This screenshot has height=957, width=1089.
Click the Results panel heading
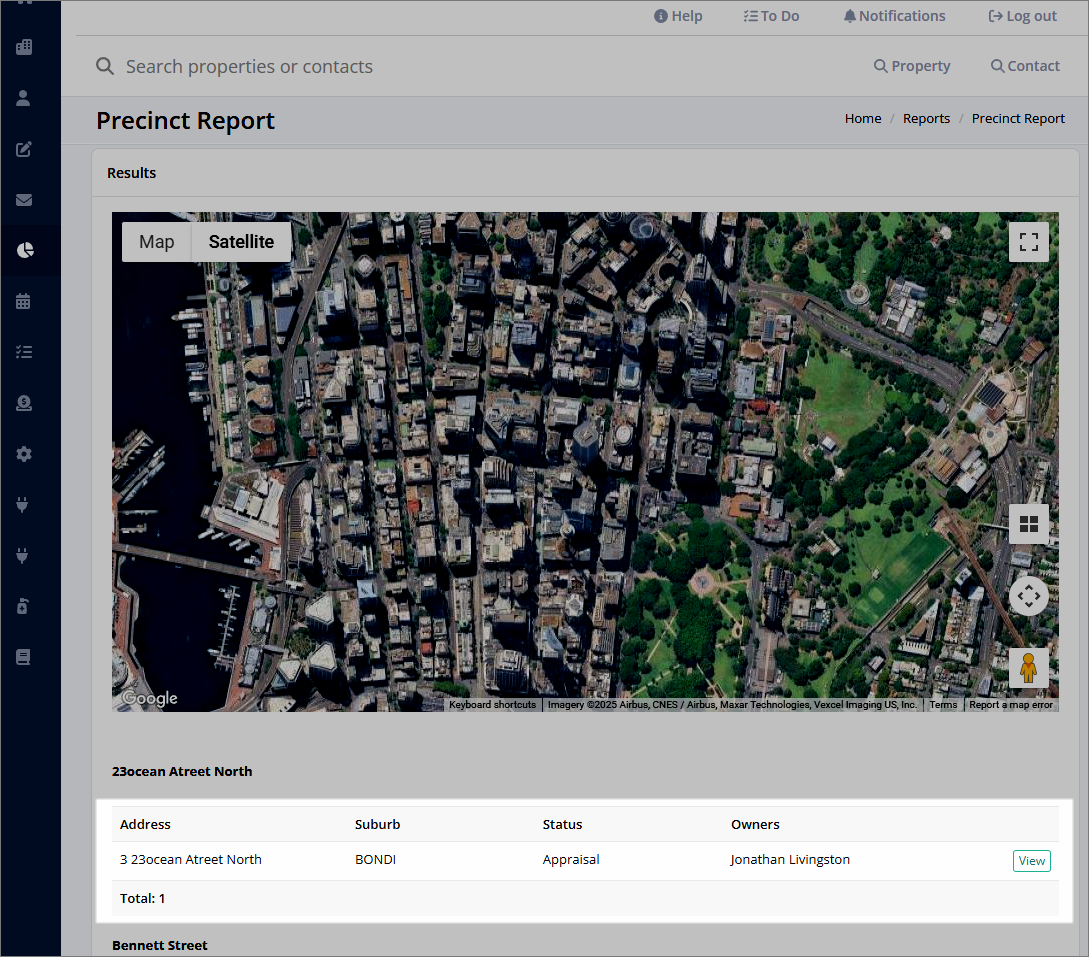click(131, 173)
